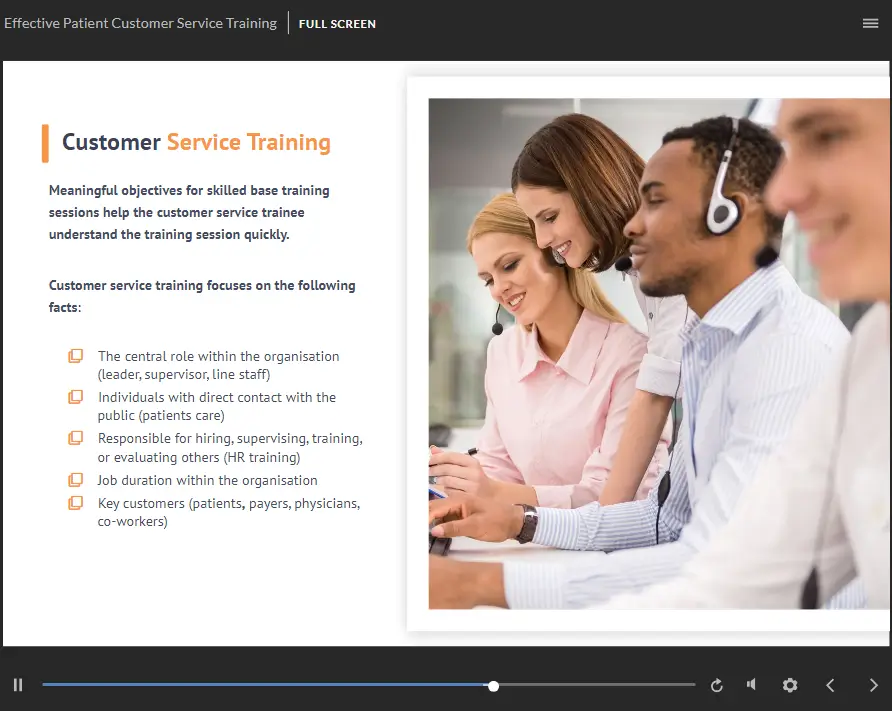Screen dimensions: 892x711
Task: Click the "Customer Service Training" slide heading
Action: (196, 142)
